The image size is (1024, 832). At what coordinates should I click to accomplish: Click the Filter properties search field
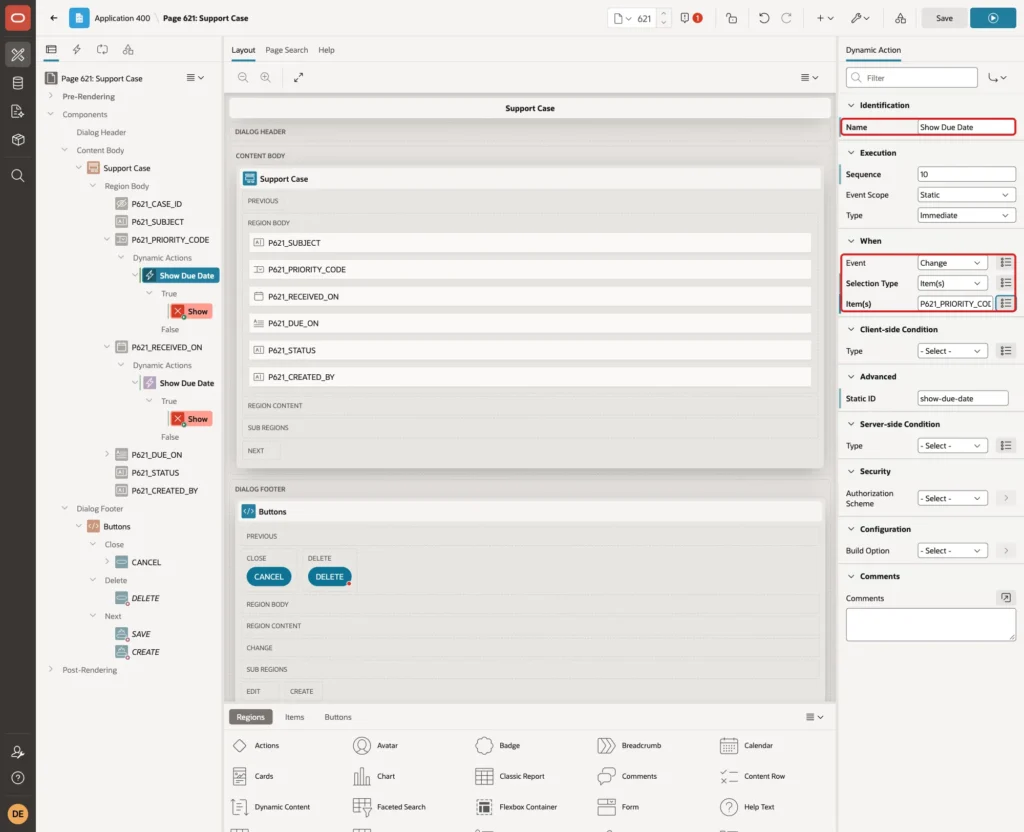[x=912, y=78]
